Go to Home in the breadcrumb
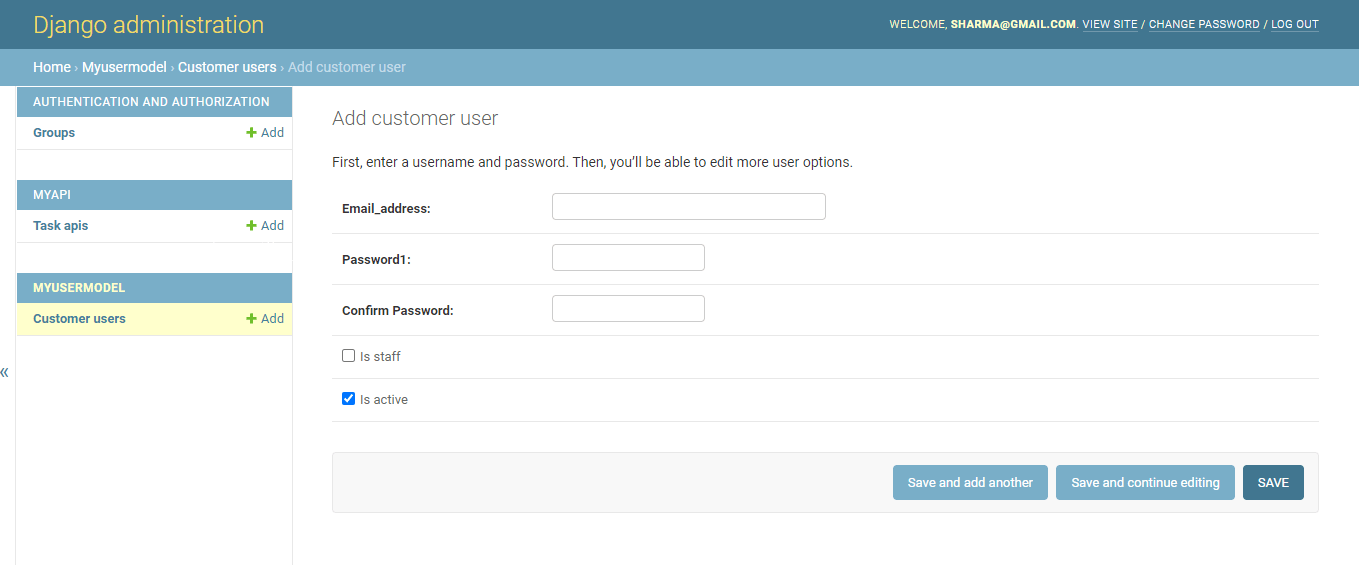Screen dimensions: 1359x565 (x=52, y=67)
